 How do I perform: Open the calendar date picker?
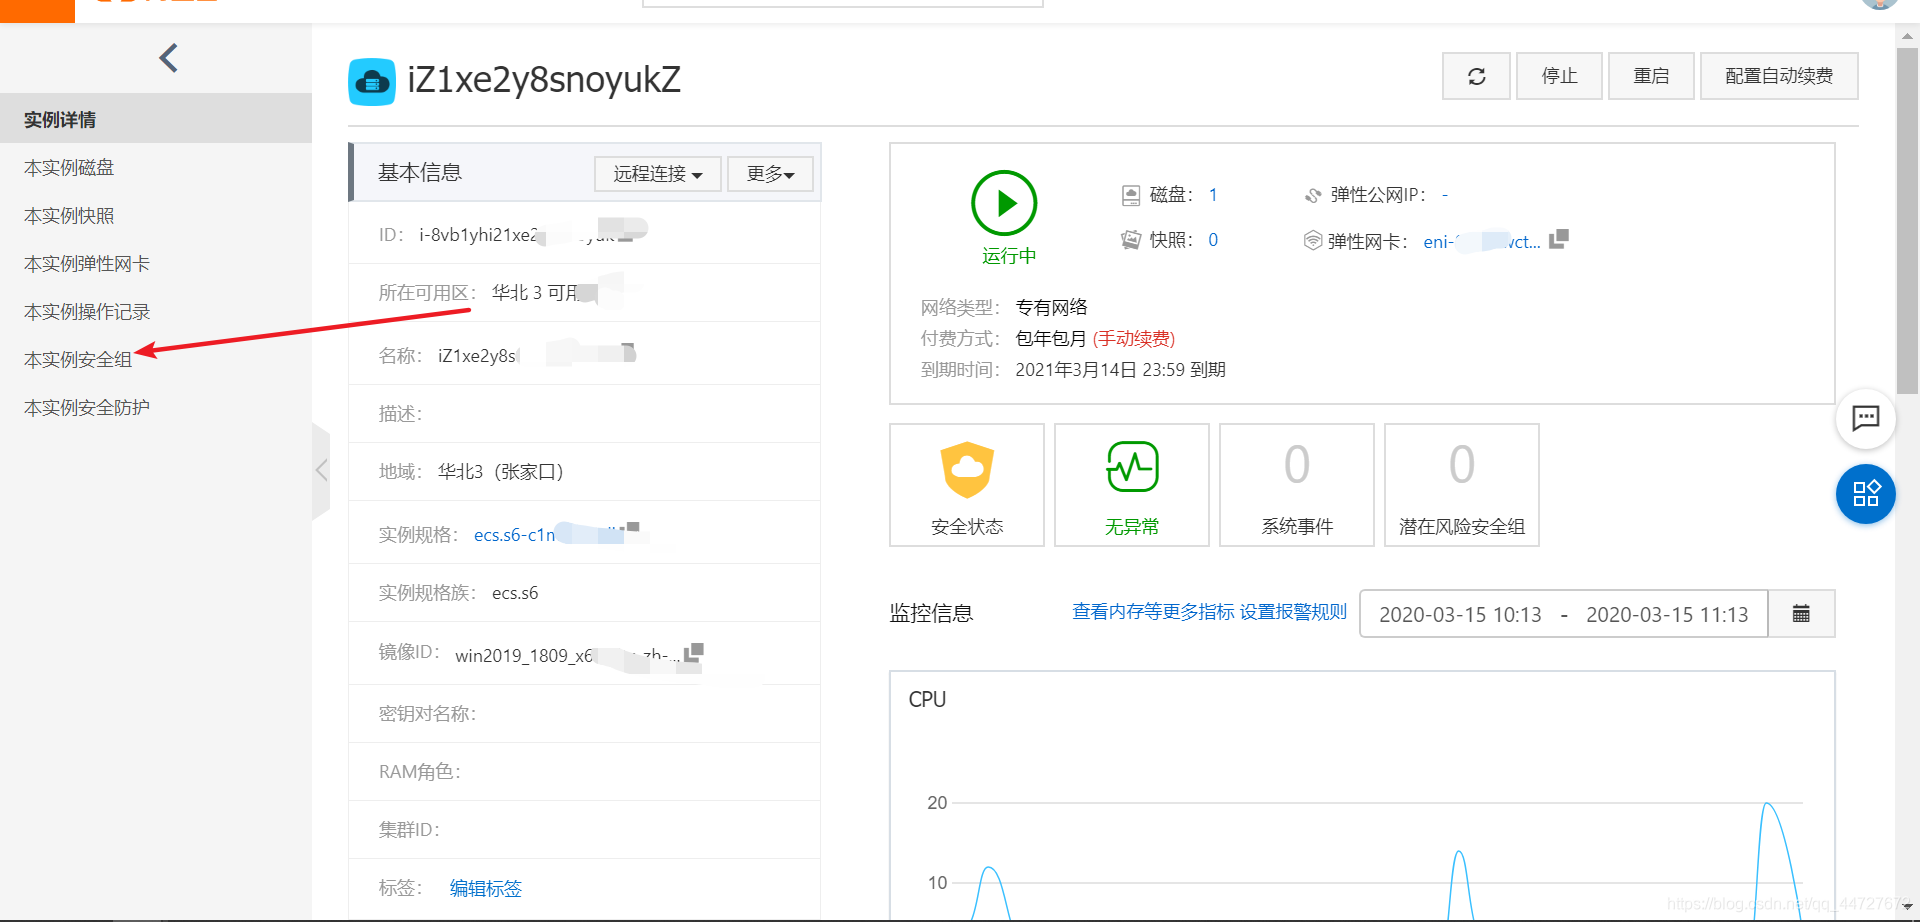(1801, 613)
